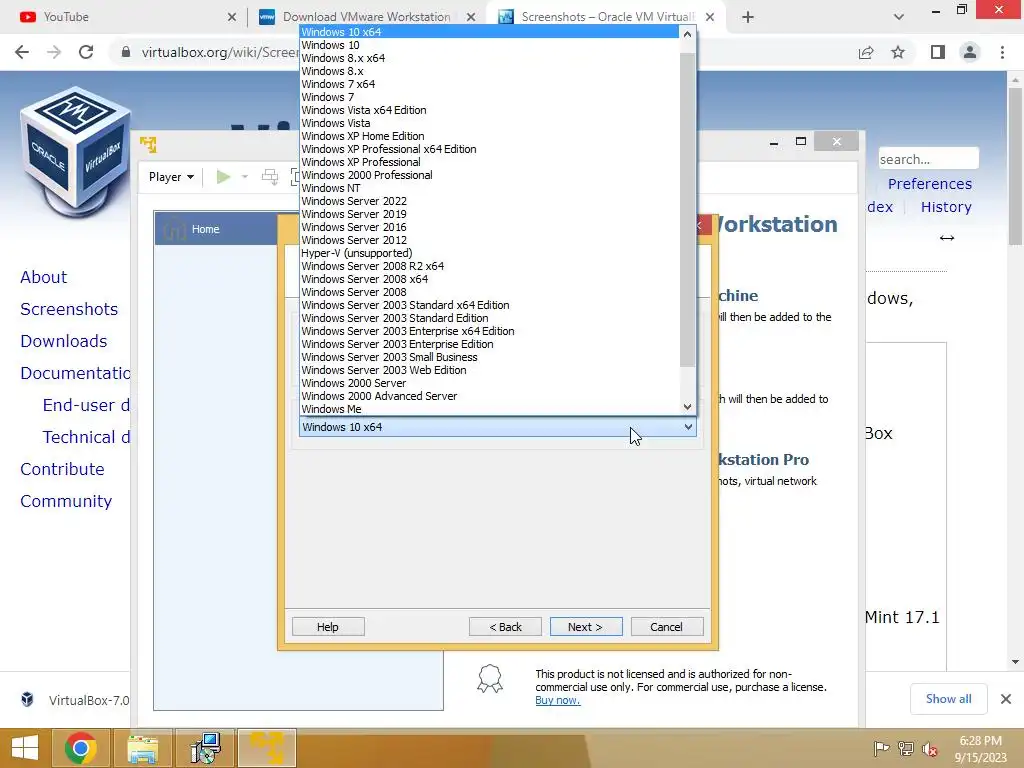This screenshot has width=1024, height=768.
Task: Close the YouTube tab
Action: (x=232, y=18)
